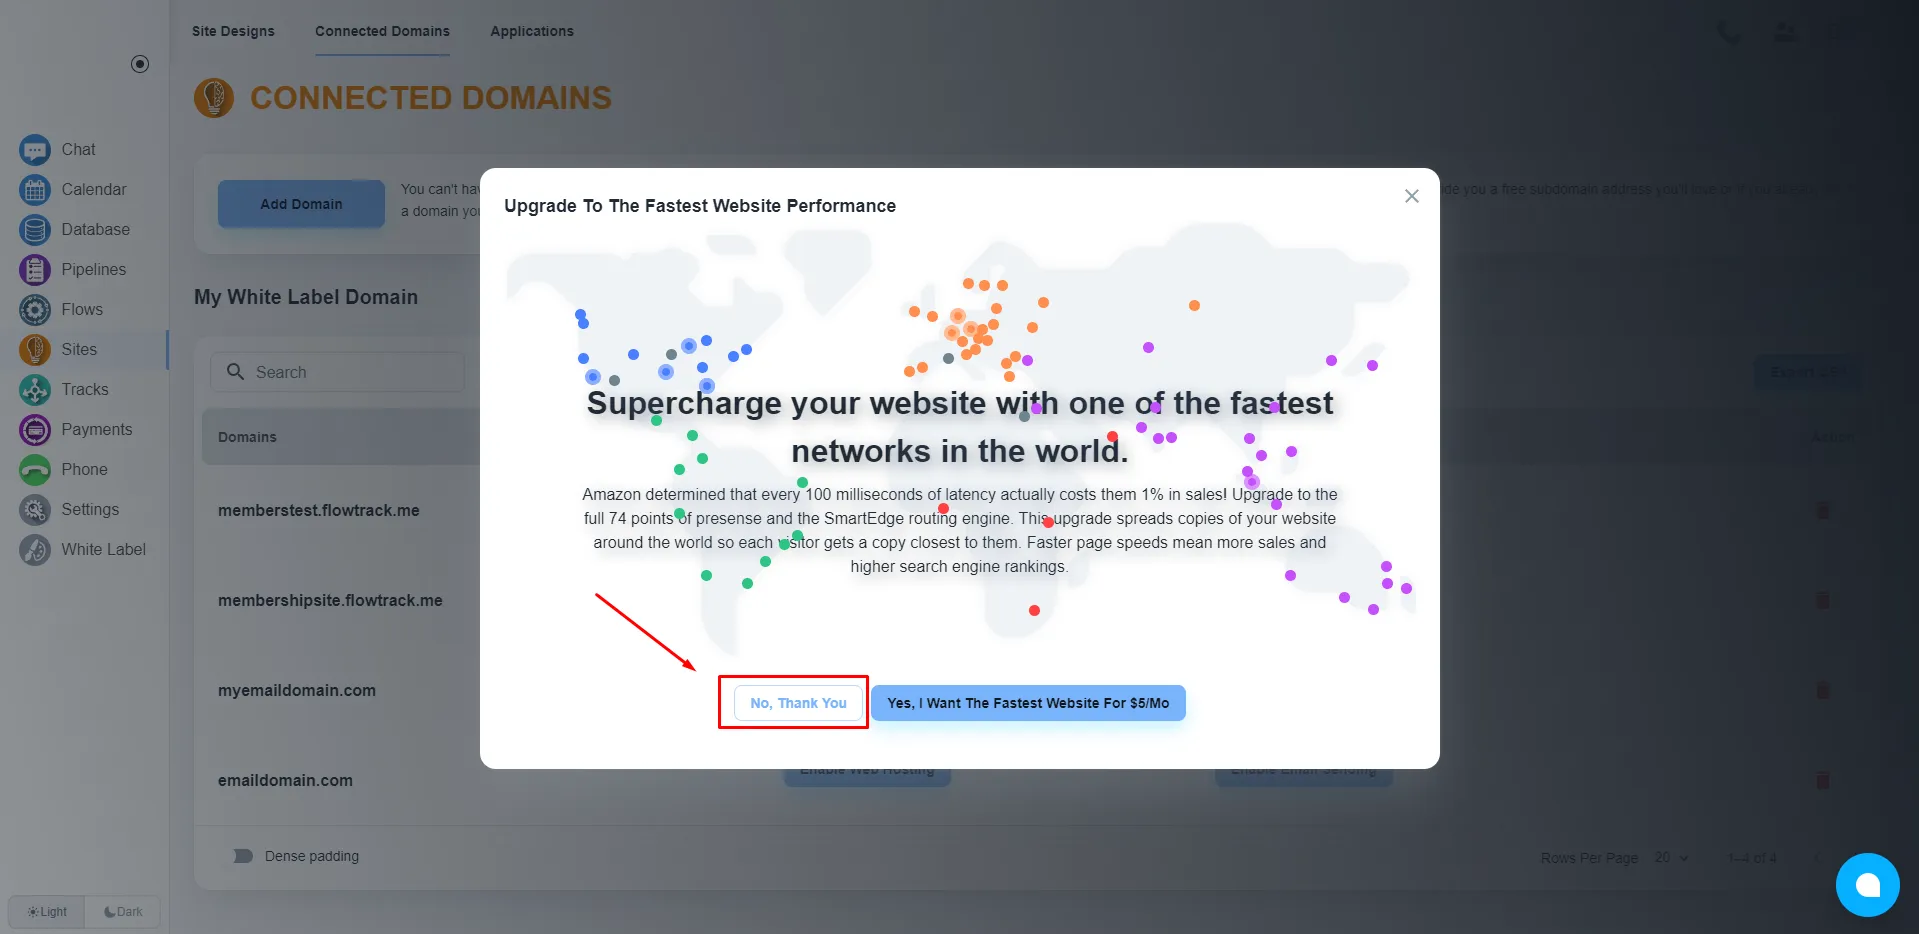Open the Calendar sidebar icon
This screenshot has height=934, width=1919.
point(35,189)
